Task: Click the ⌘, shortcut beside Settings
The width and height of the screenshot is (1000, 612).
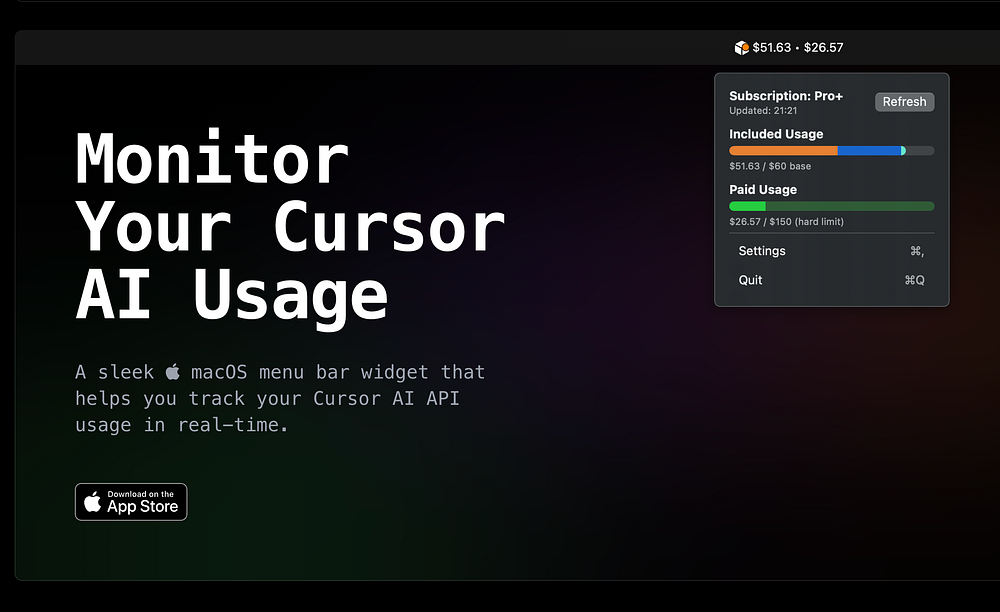Action: pos(917,251)
